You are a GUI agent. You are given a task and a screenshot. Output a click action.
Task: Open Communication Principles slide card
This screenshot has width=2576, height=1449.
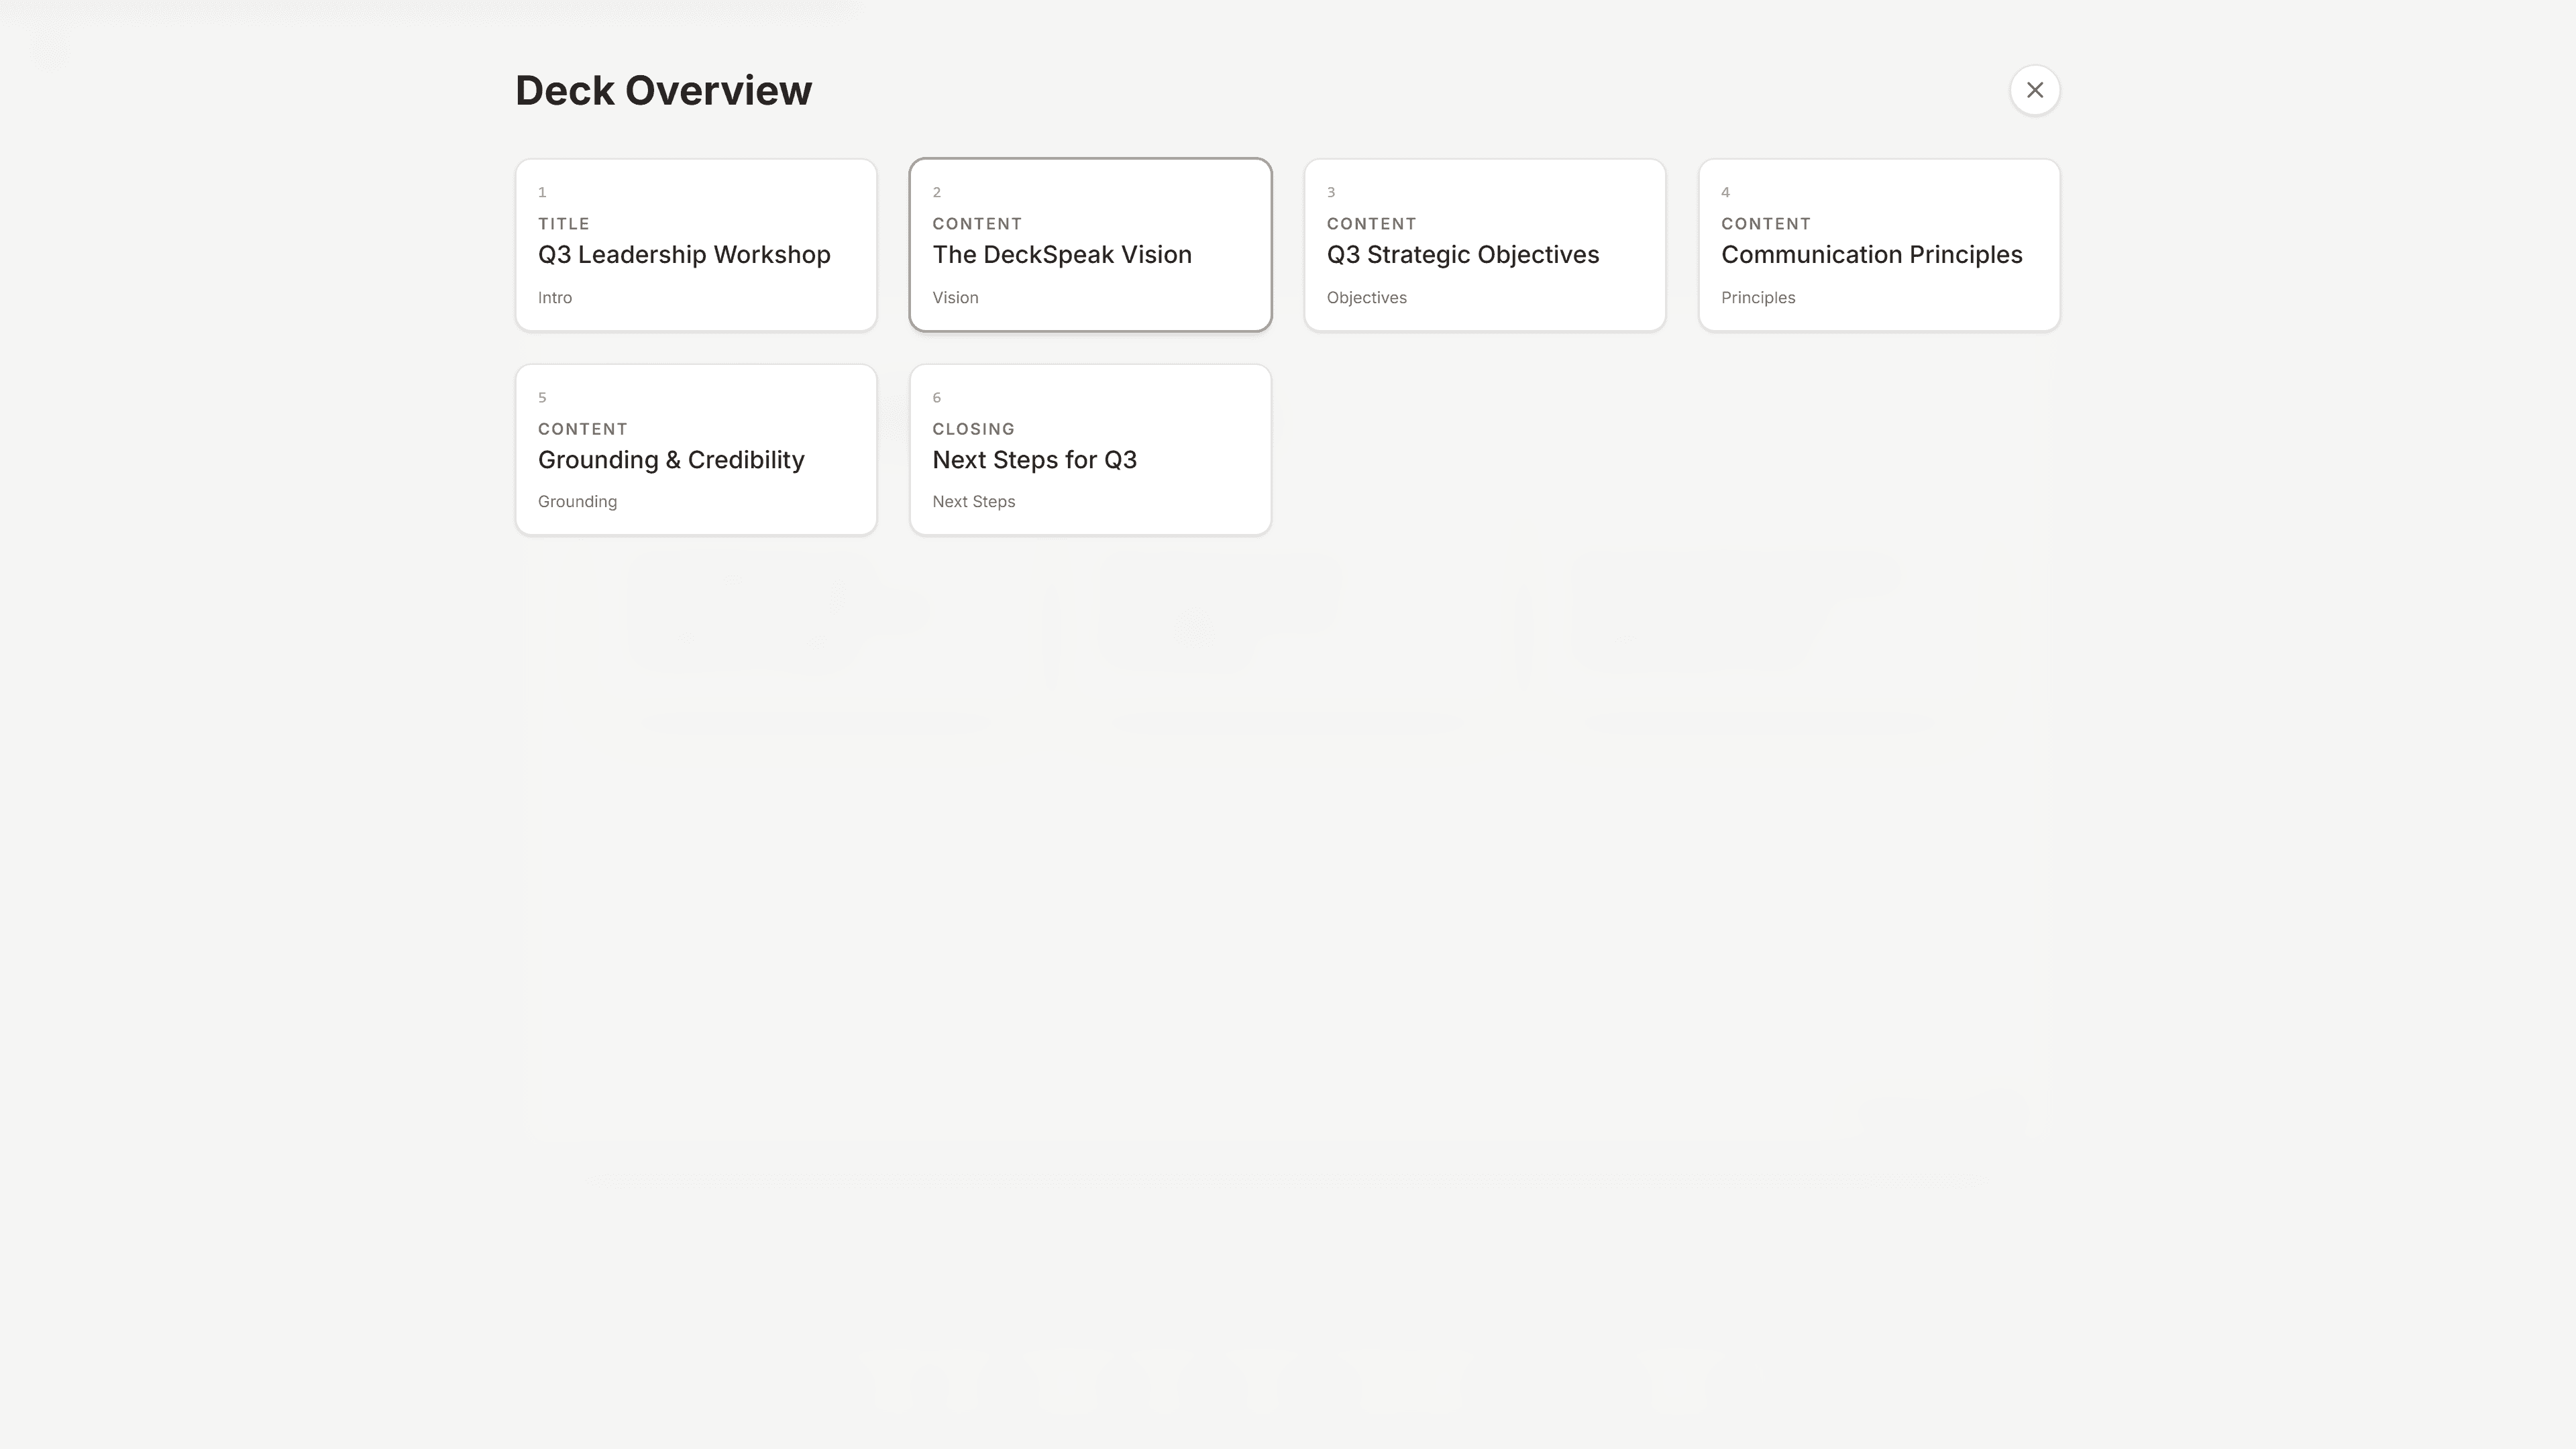pos(1879,245)
